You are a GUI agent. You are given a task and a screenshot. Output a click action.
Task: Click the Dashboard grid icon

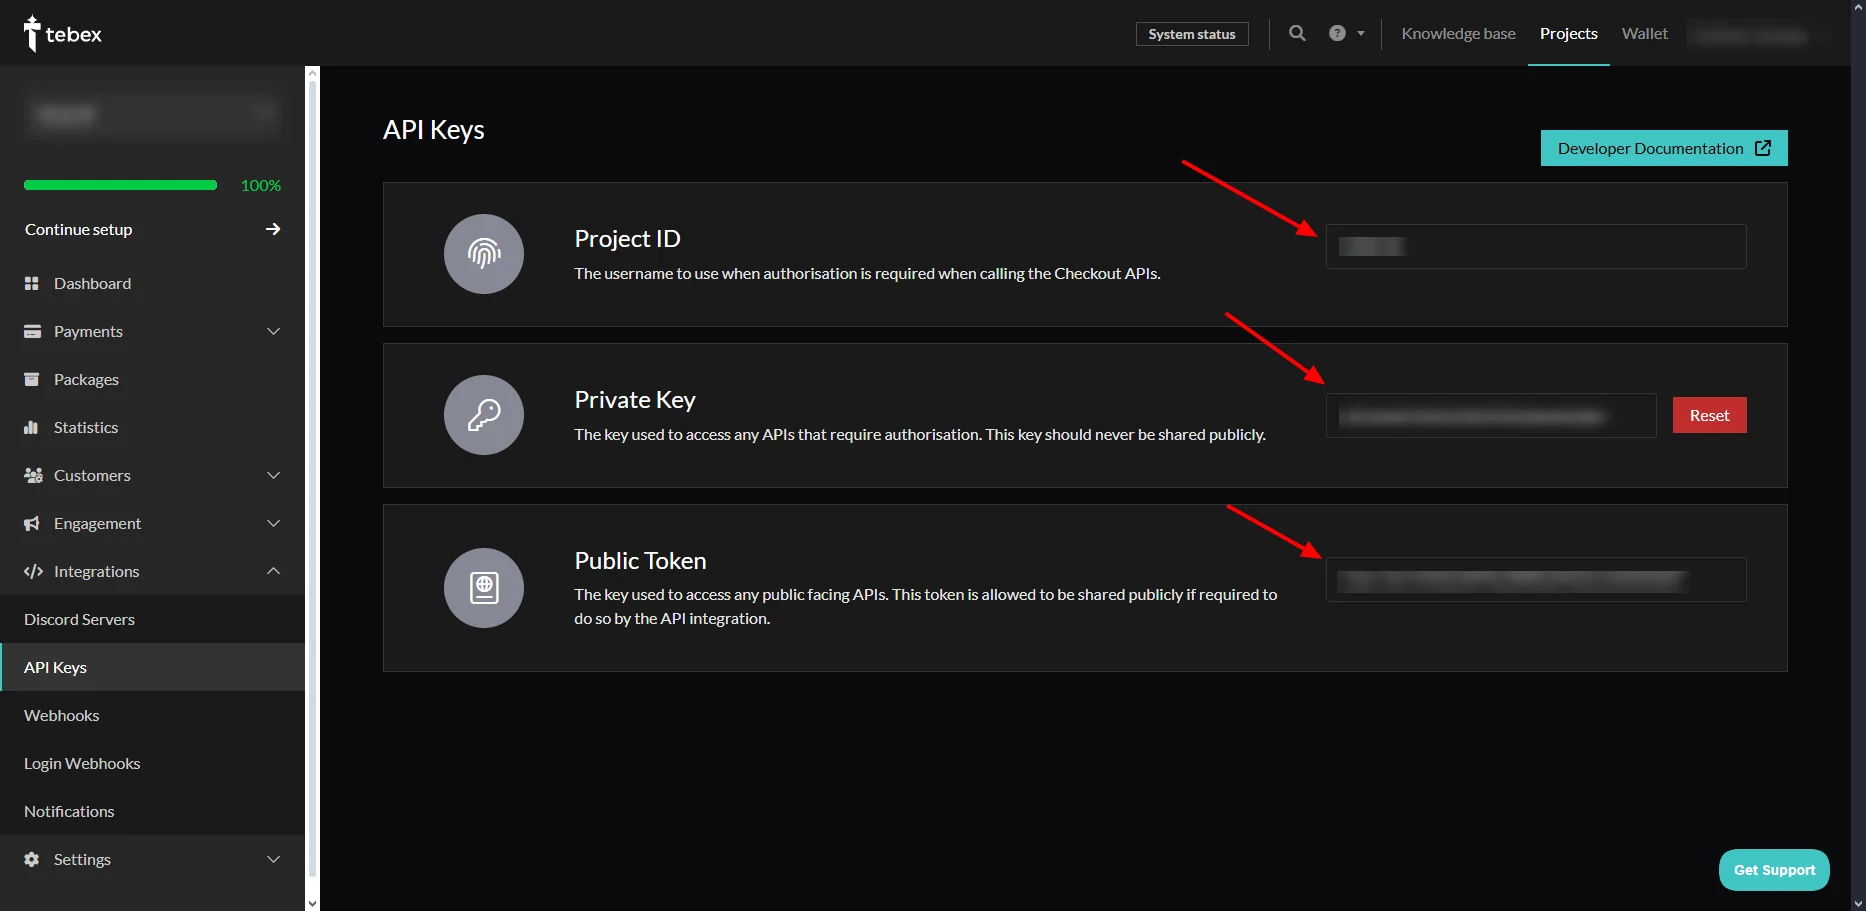(x=32, y=284)
